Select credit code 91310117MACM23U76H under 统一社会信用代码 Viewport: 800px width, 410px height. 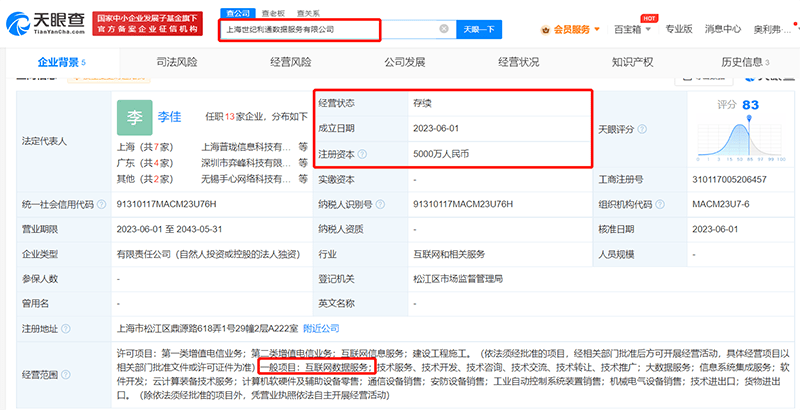tap(166, 204)
